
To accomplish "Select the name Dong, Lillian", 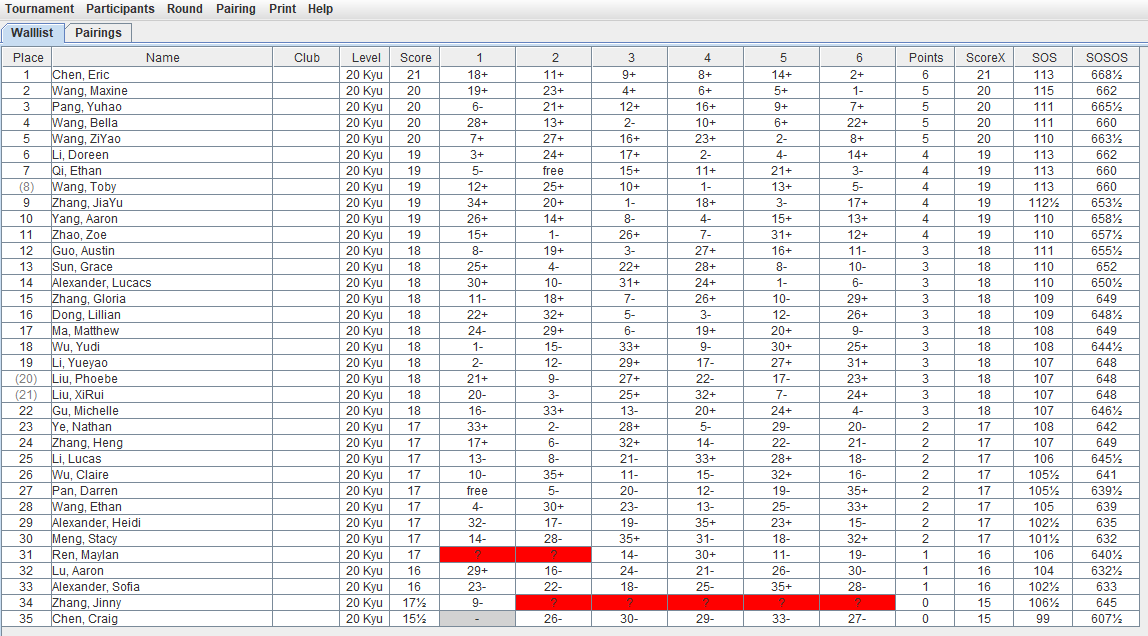I will 86,315.
